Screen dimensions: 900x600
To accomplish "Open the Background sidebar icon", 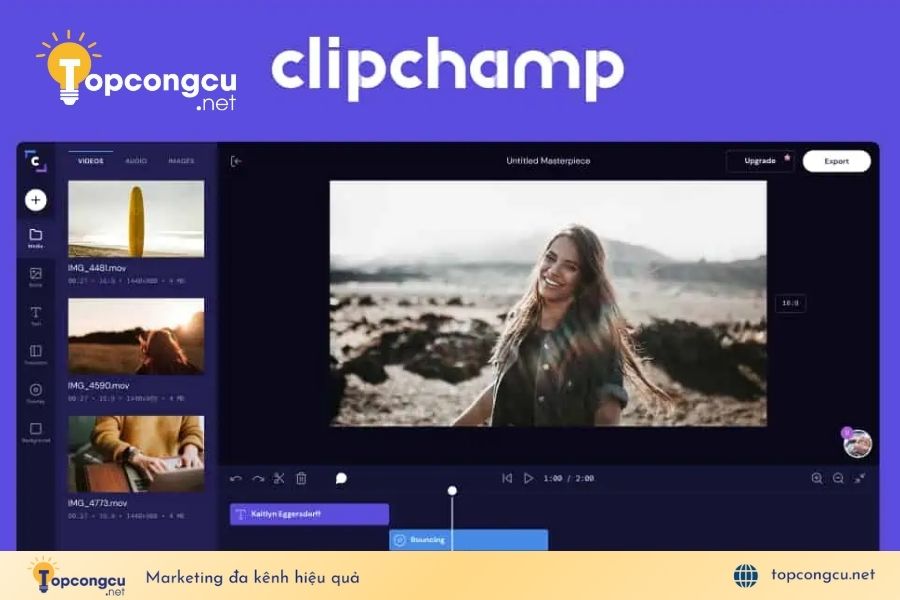I will pos(36,432).
